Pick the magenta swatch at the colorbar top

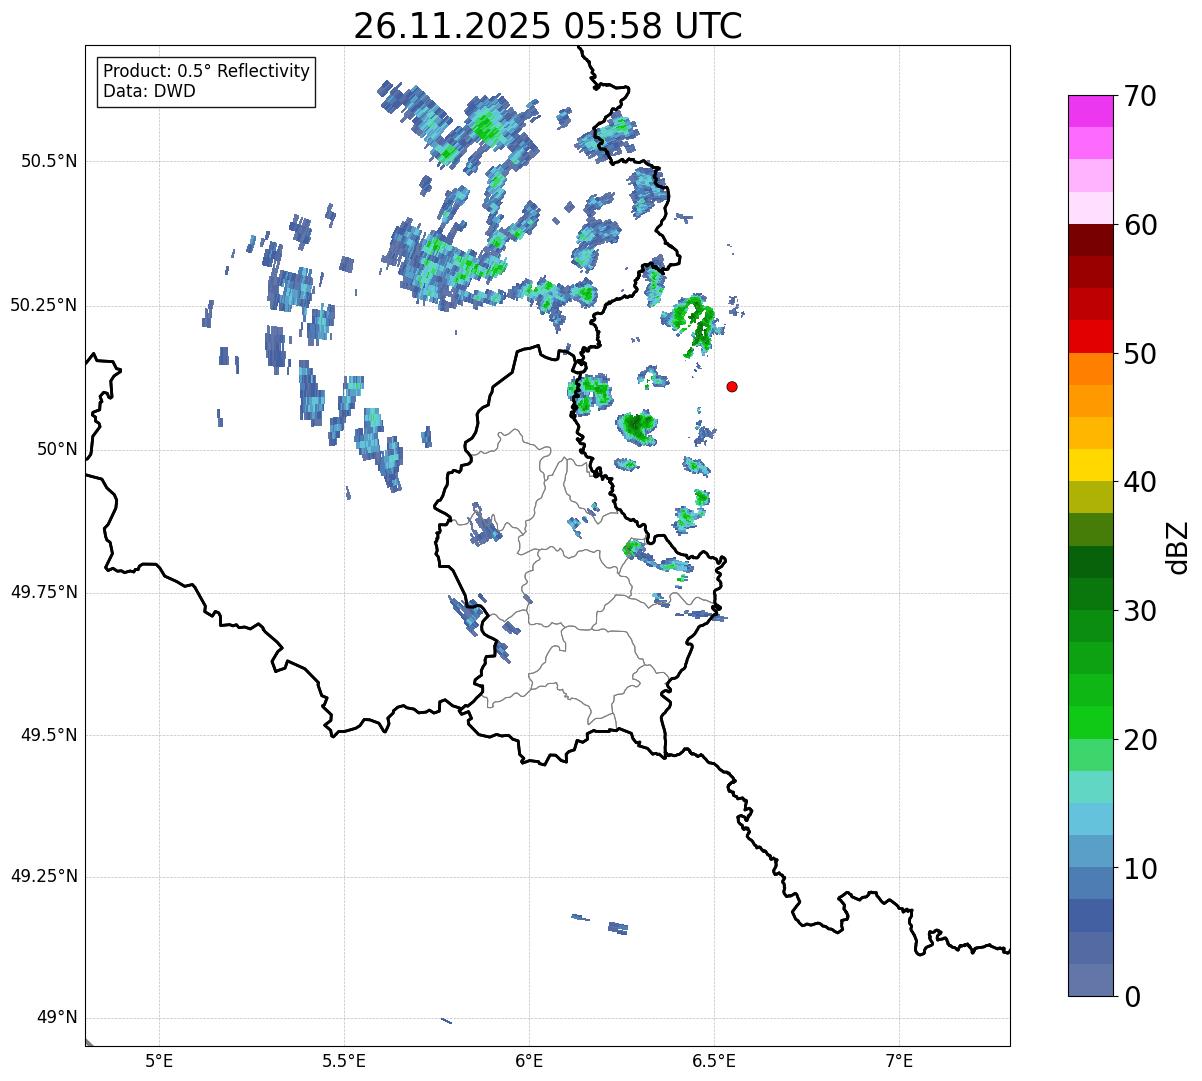pos(1091,111)
